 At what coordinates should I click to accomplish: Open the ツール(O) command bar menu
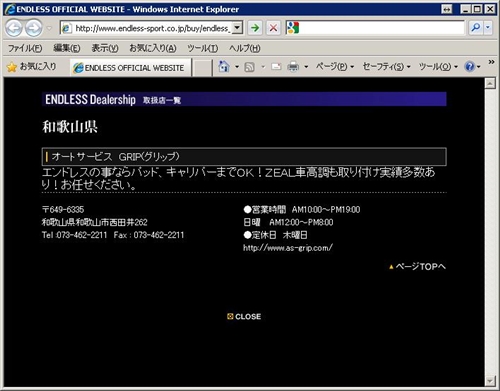coord(438,67)
